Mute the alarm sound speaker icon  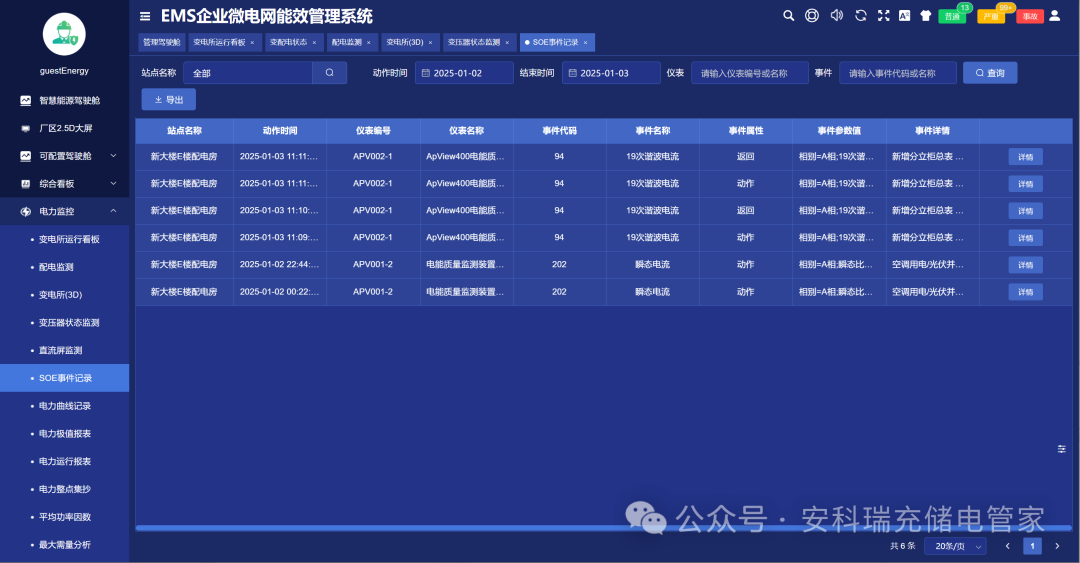tap(836, 15)
